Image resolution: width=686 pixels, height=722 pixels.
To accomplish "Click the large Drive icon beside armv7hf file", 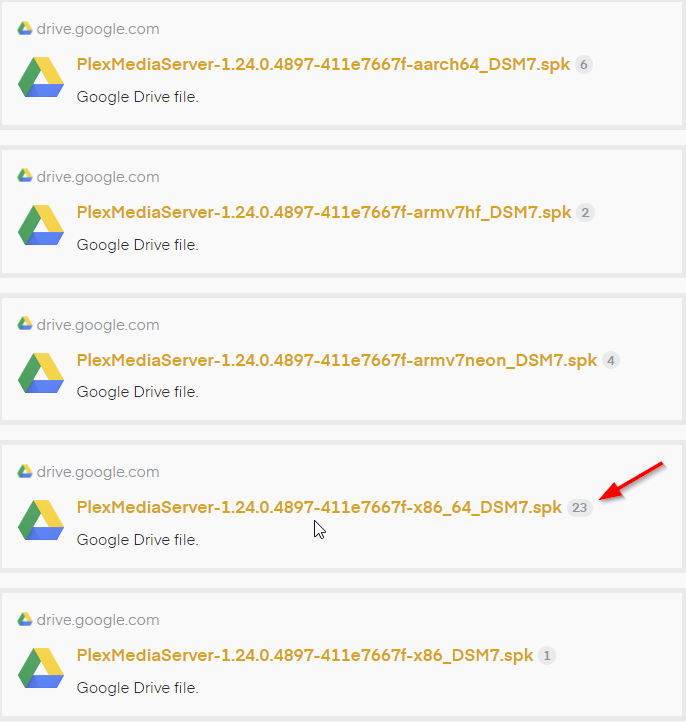I will coord(41,225).
